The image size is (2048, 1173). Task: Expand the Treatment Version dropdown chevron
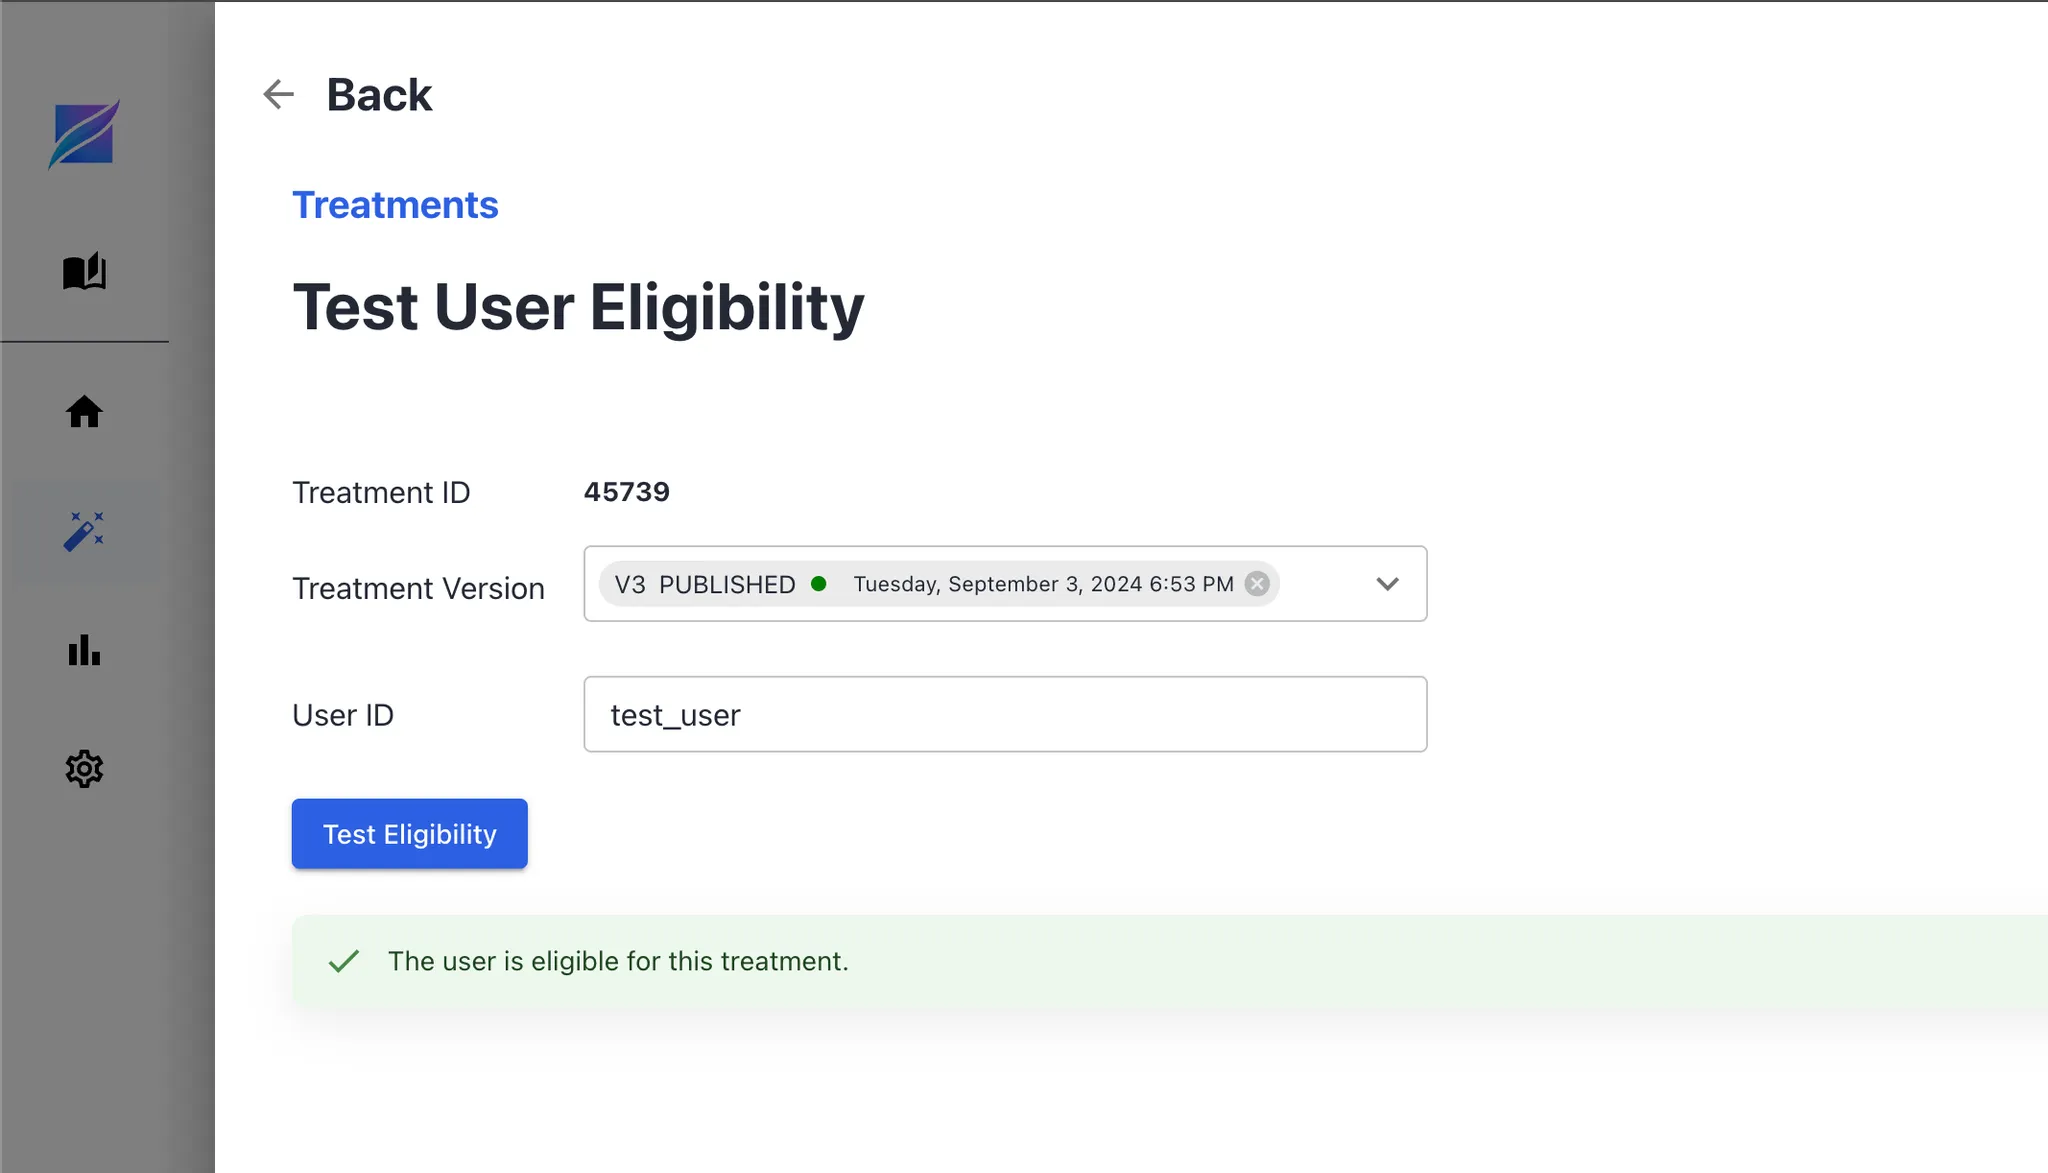pos(1387,584)
